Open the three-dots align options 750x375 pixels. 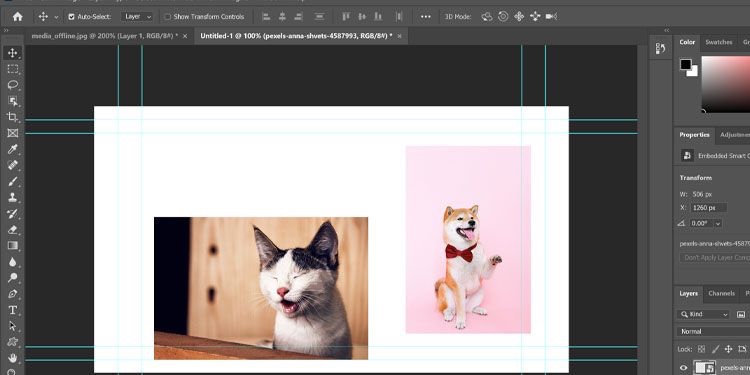[x=426, y=17]
